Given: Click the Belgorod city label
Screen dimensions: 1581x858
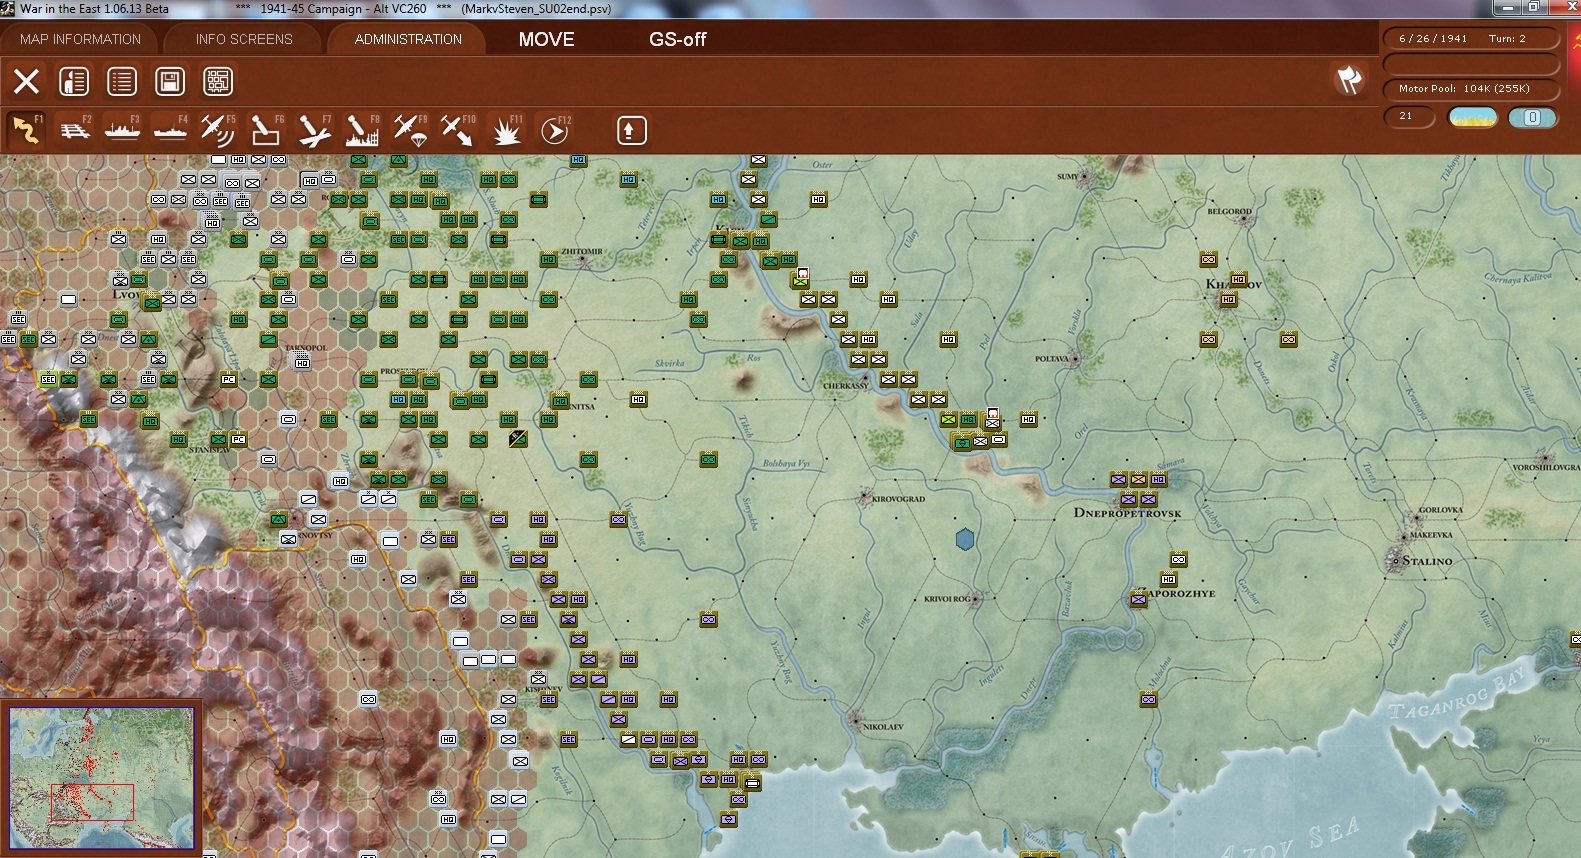Looking at the screenshot, I should coord(1229,211).
